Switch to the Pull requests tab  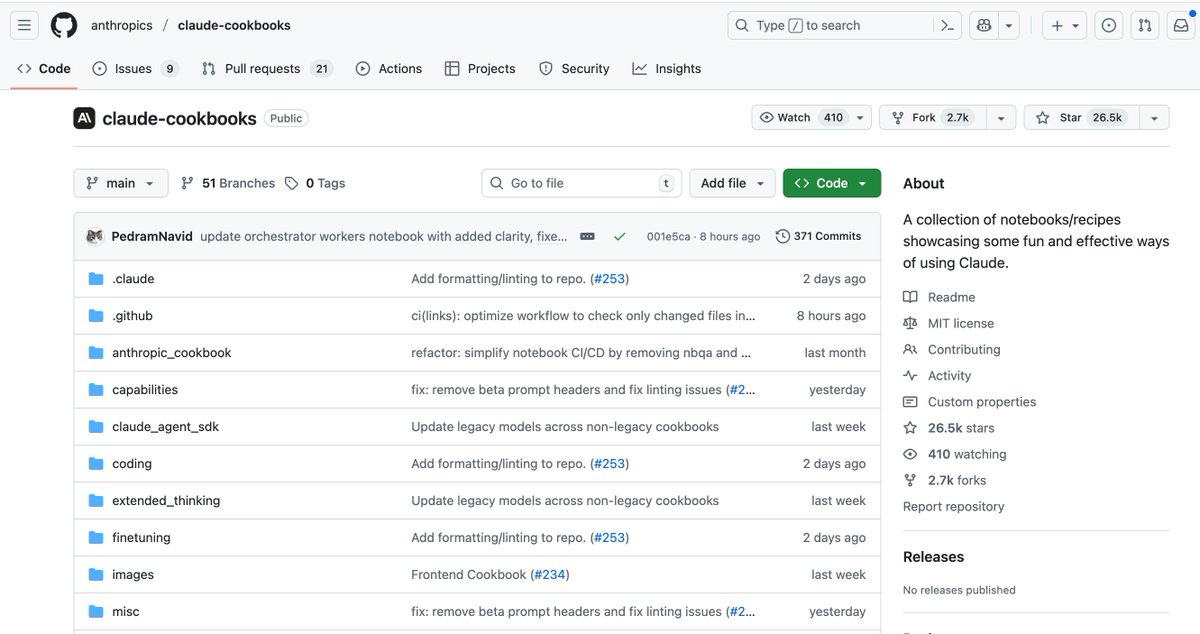coord(267,68)
